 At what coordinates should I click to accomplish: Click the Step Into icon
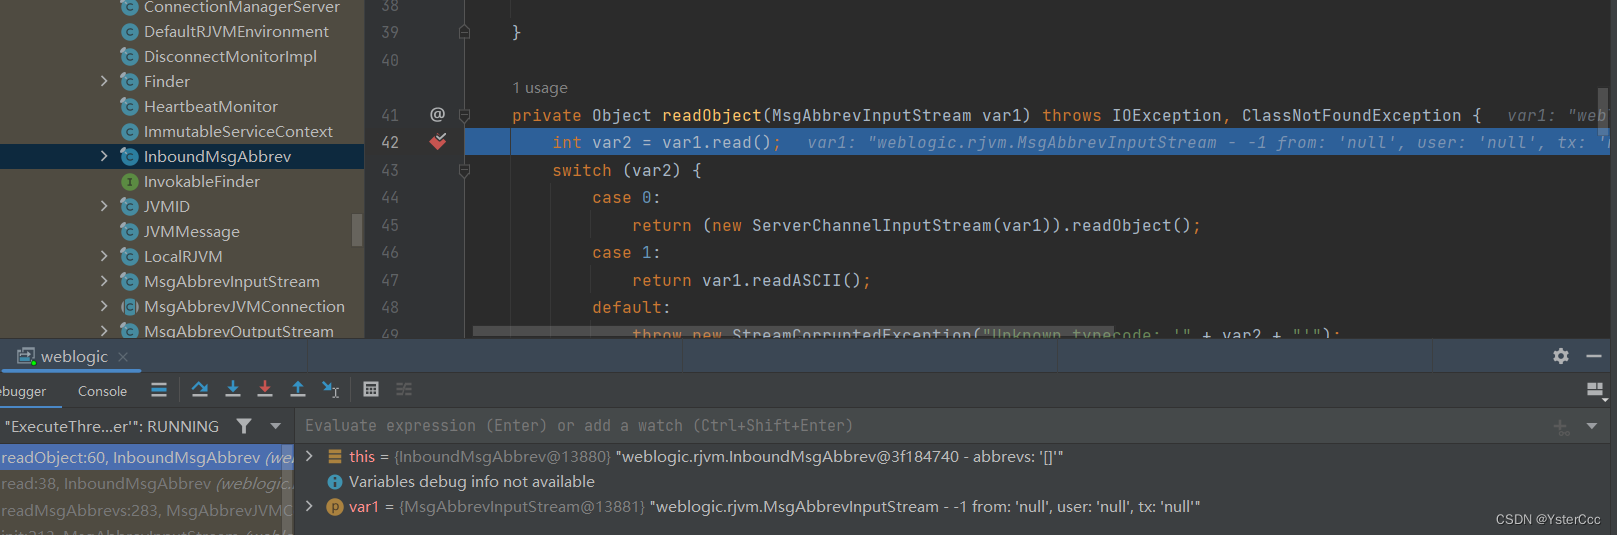click(233, 389)
